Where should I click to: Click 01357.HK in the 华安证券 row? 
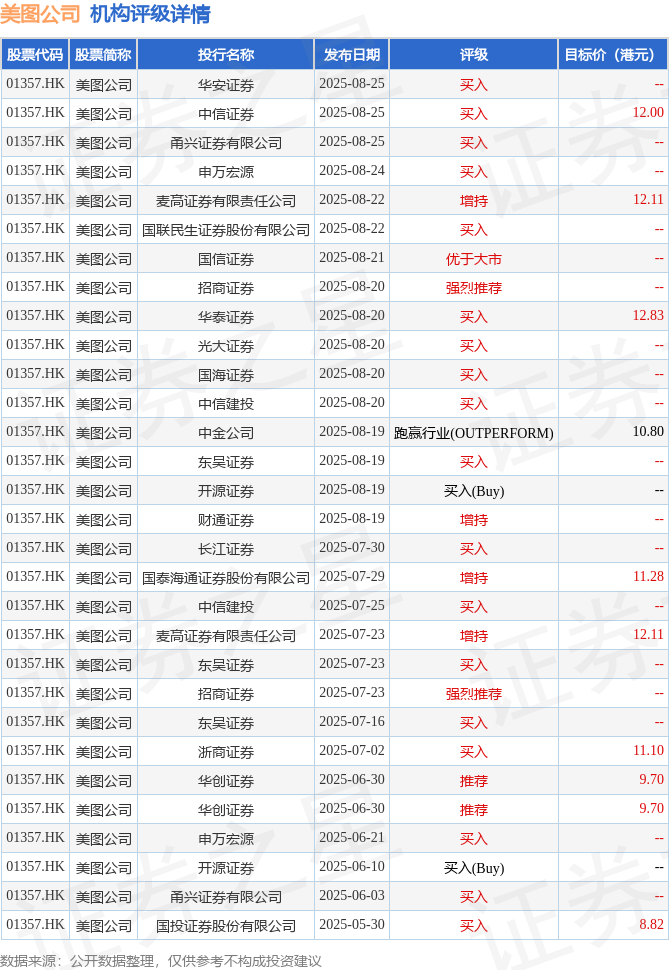[x=35, y=84]
